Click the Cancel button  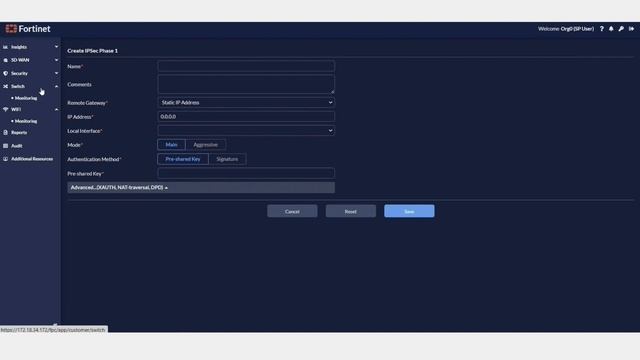click(292, 211)
